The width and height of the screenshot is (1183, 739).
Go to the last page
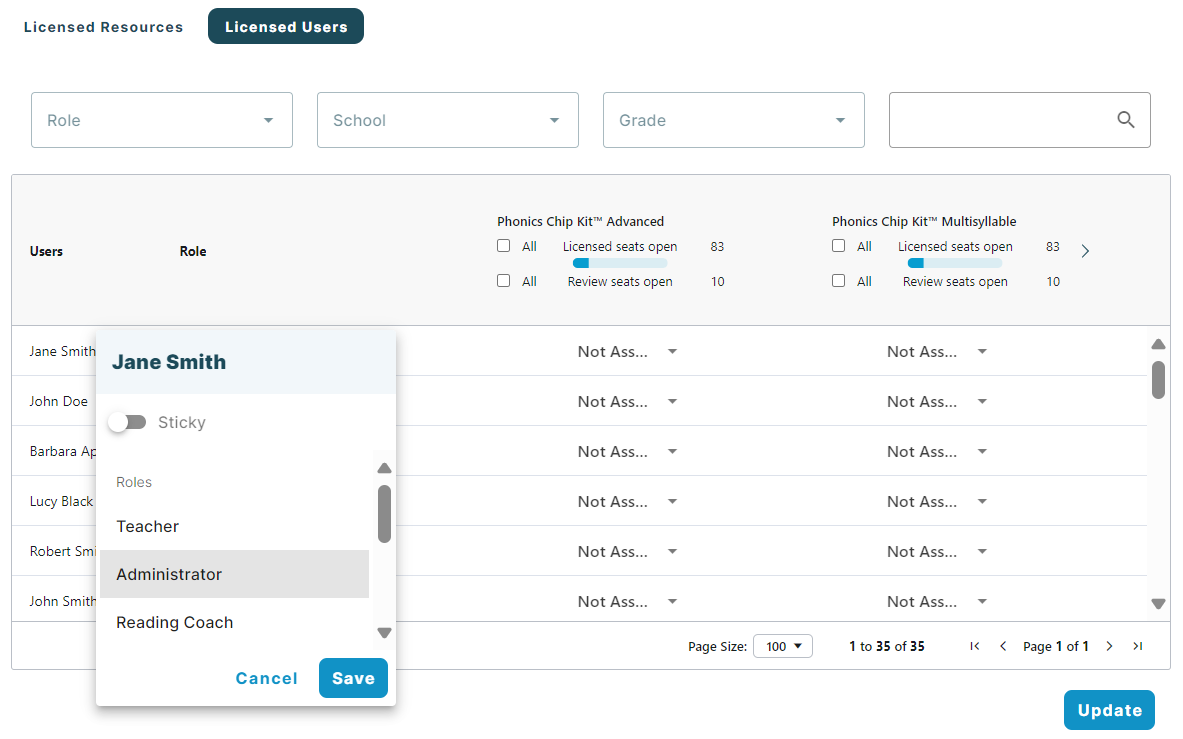1138,646
